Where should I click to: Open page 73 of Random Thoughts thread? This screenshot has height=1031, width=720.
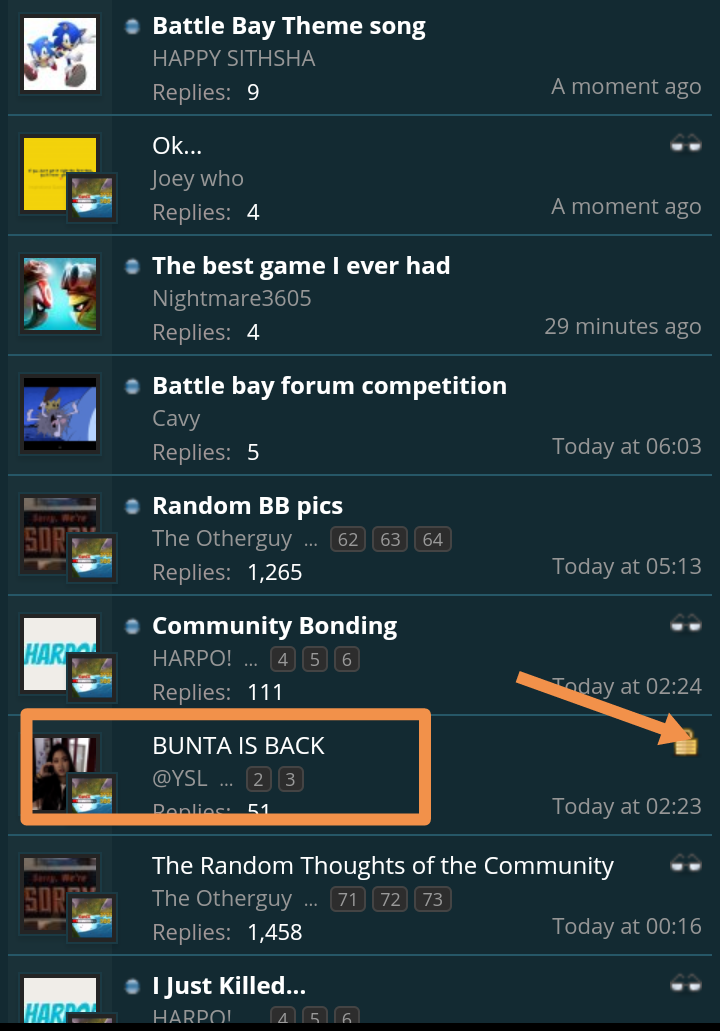pos(433,899)
